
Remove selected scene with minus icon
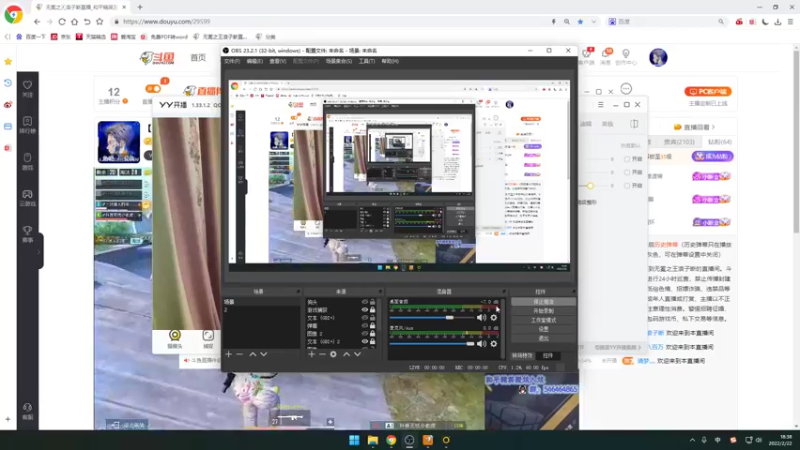pos(240,354)
